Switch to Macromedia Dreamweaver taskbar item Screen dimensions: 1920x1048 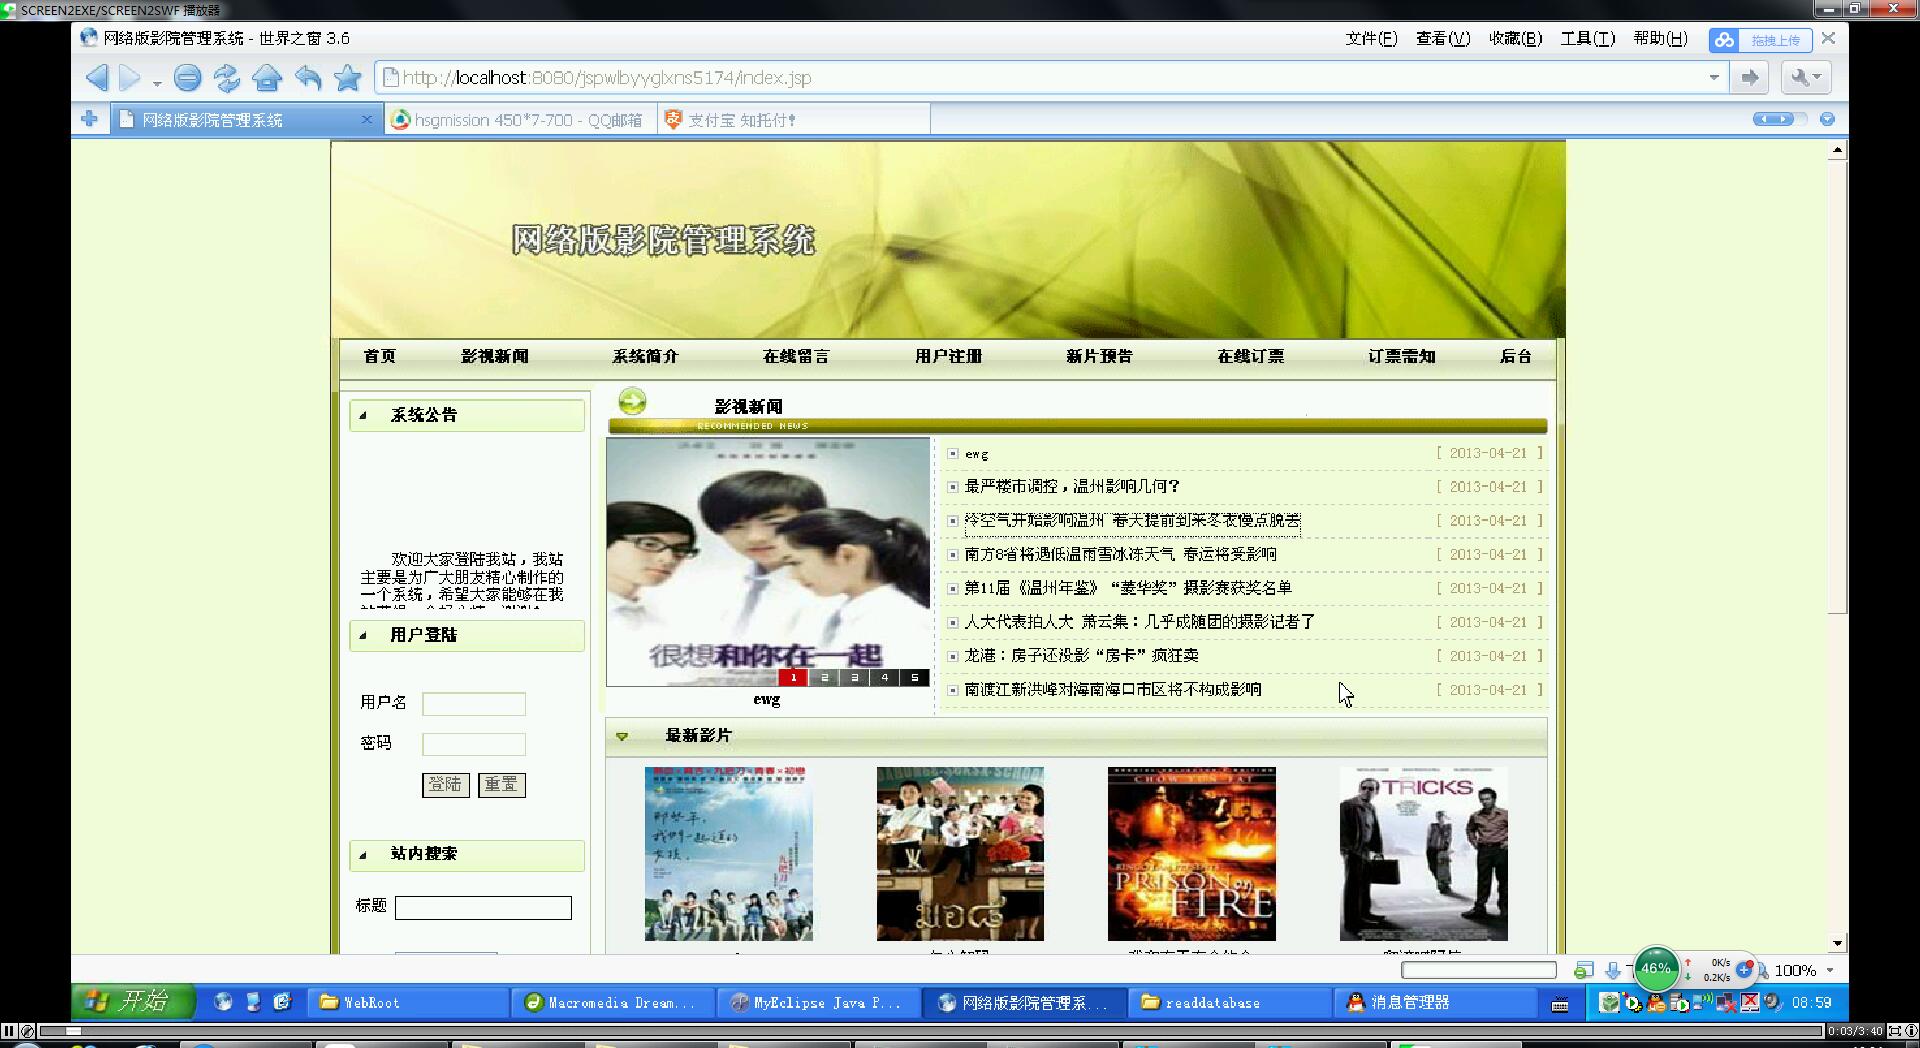615,1002
